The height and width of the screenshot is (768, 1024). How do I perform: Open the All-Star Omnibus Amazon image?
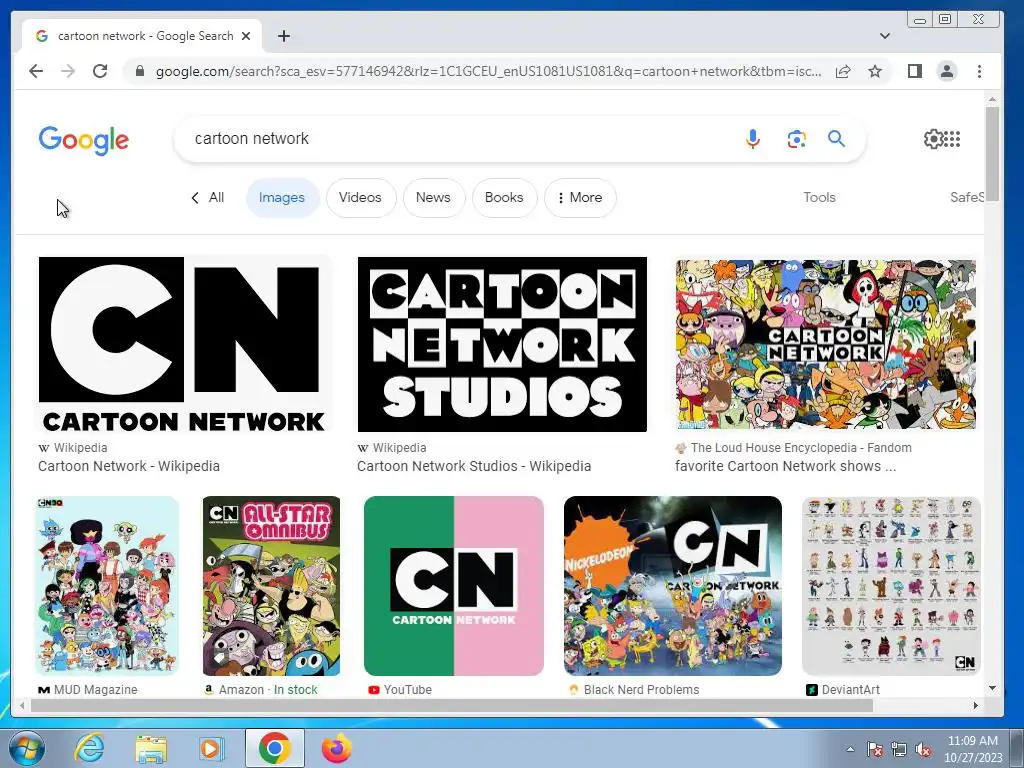pos(272,586)
